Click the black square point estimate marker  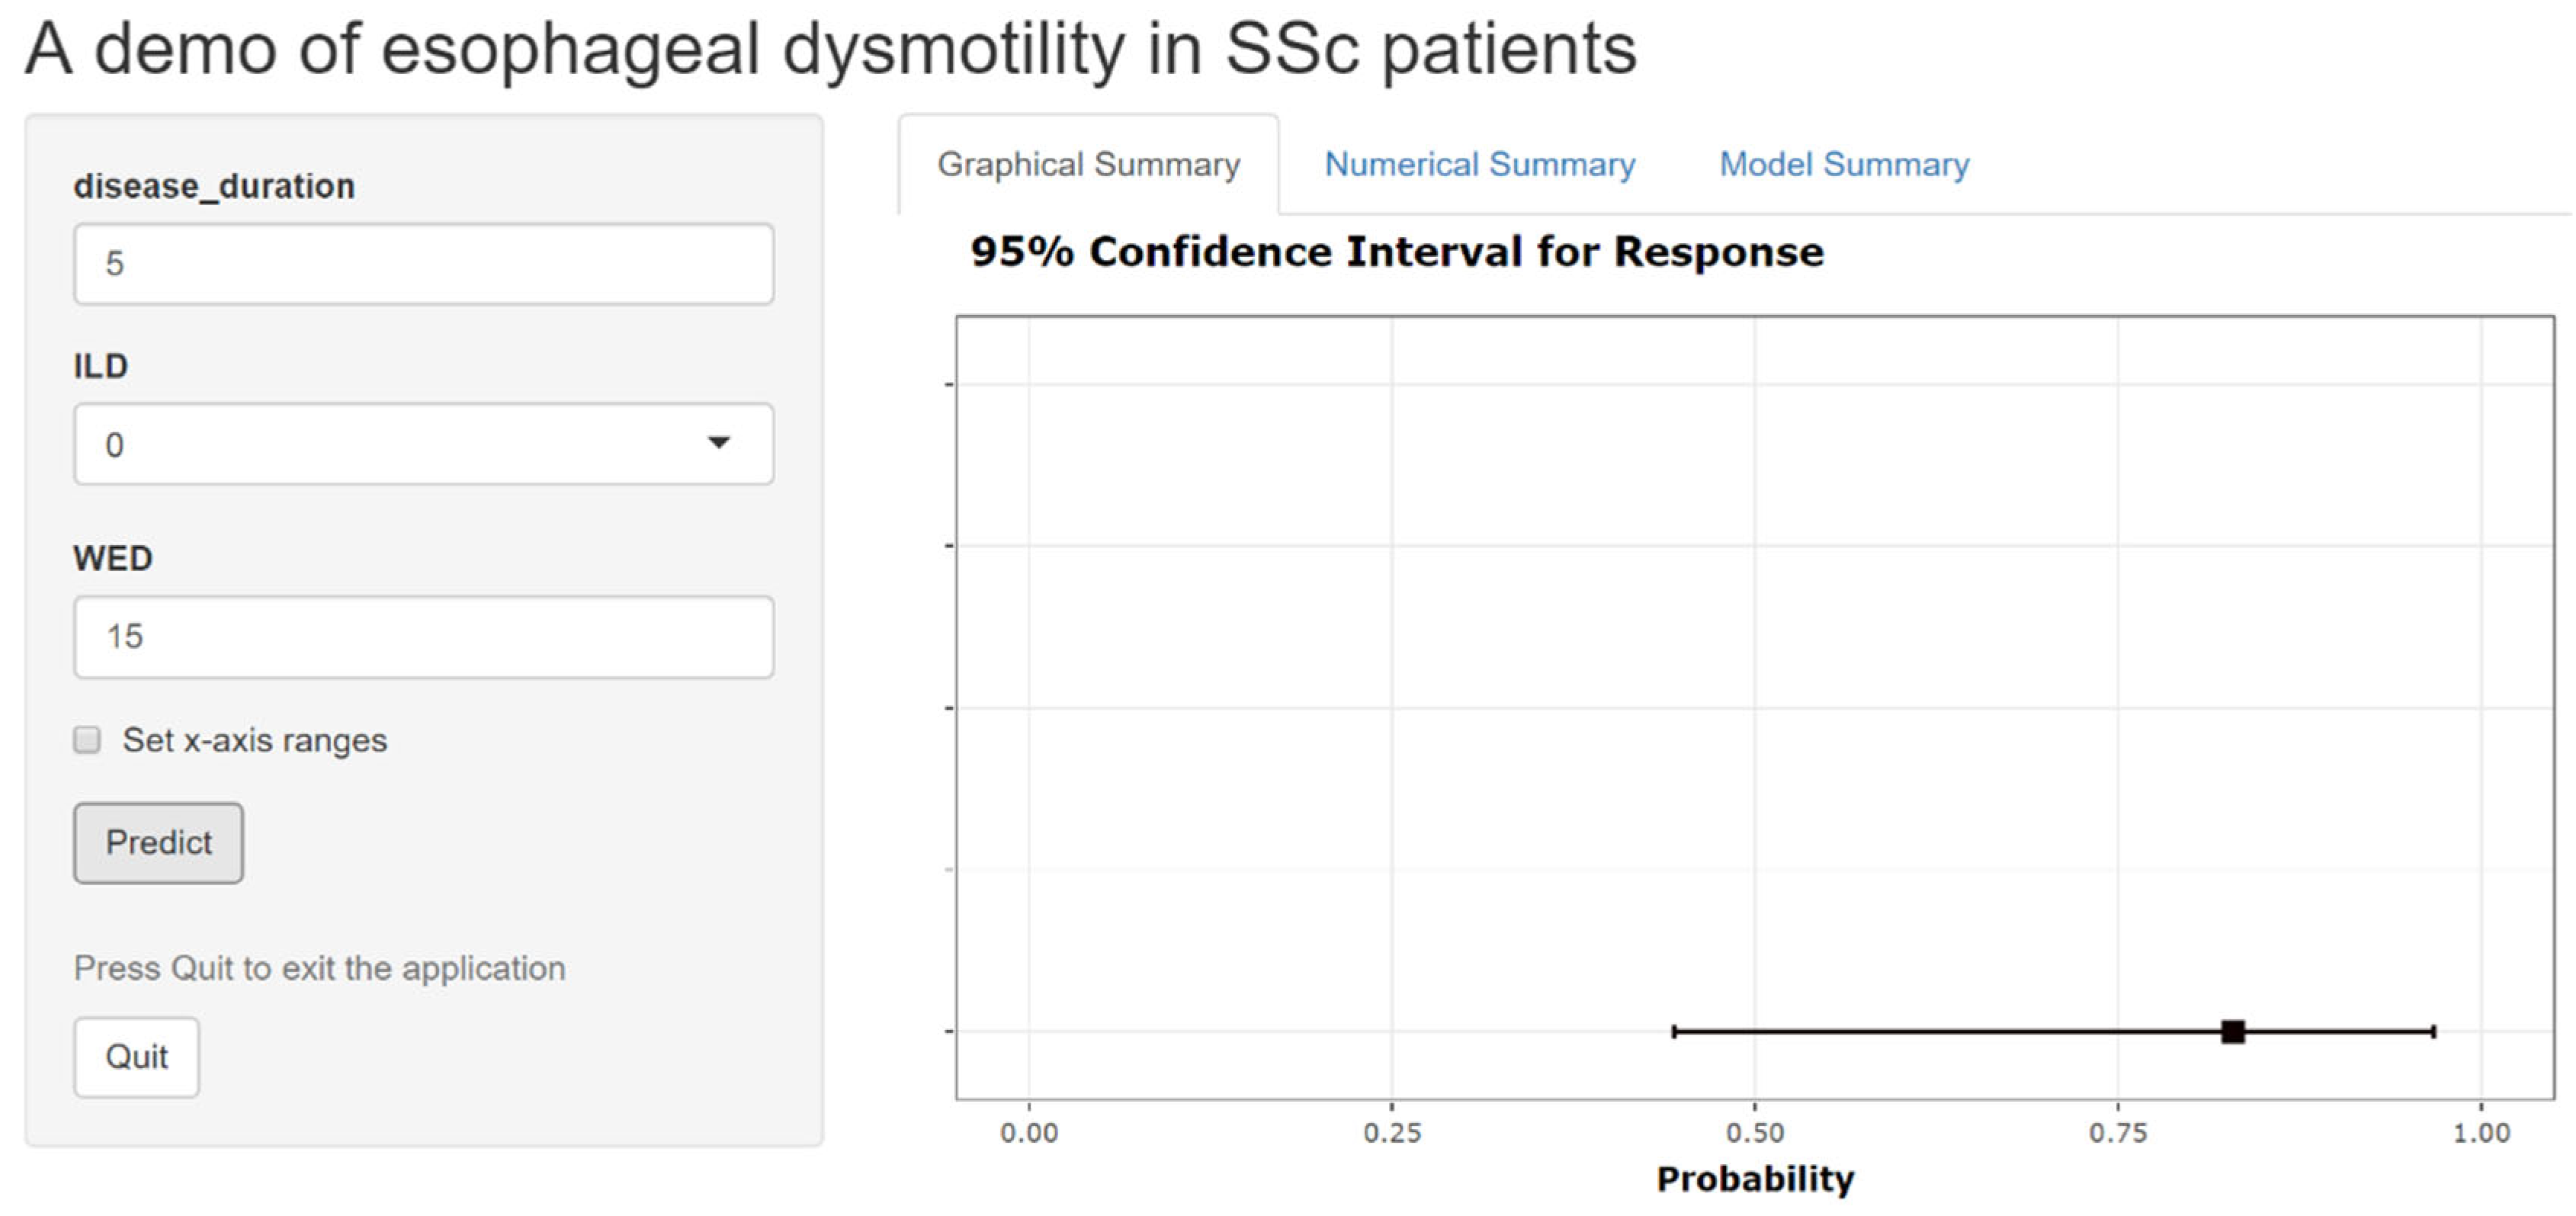pos(2232,1031)
